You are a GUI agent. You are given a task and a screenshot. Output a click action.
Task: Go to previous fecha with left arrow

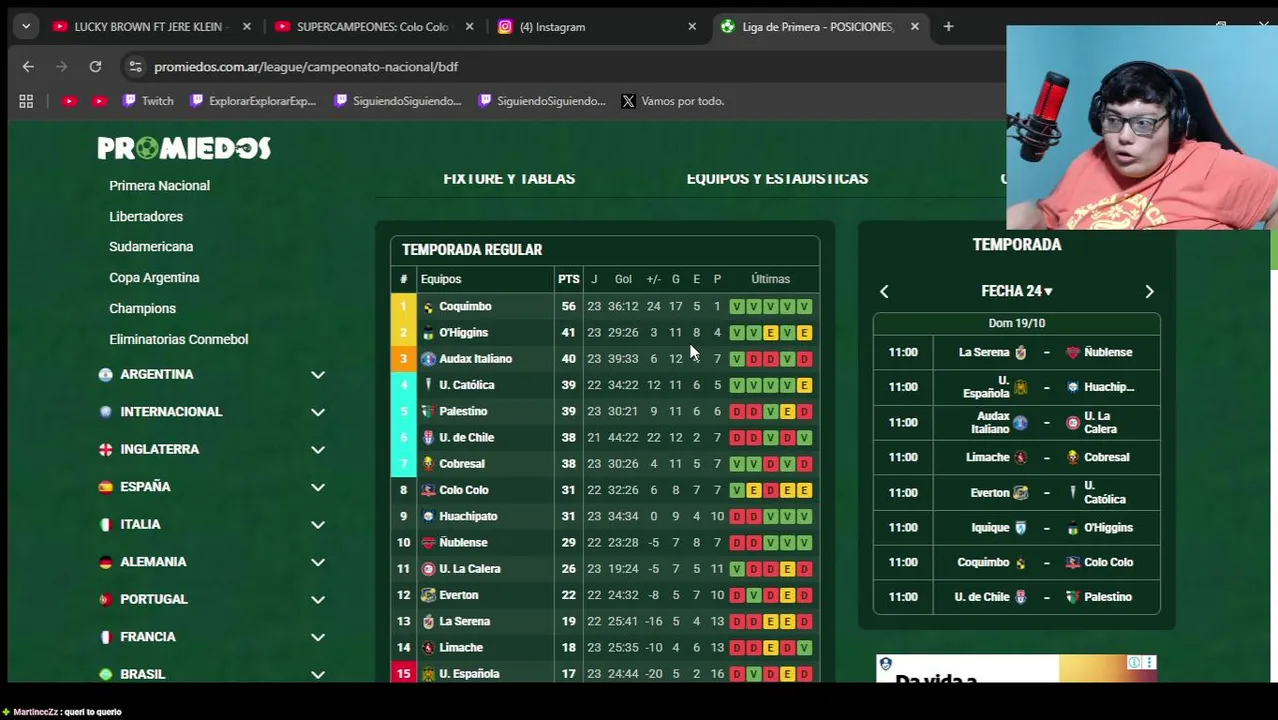coord(884,291)
